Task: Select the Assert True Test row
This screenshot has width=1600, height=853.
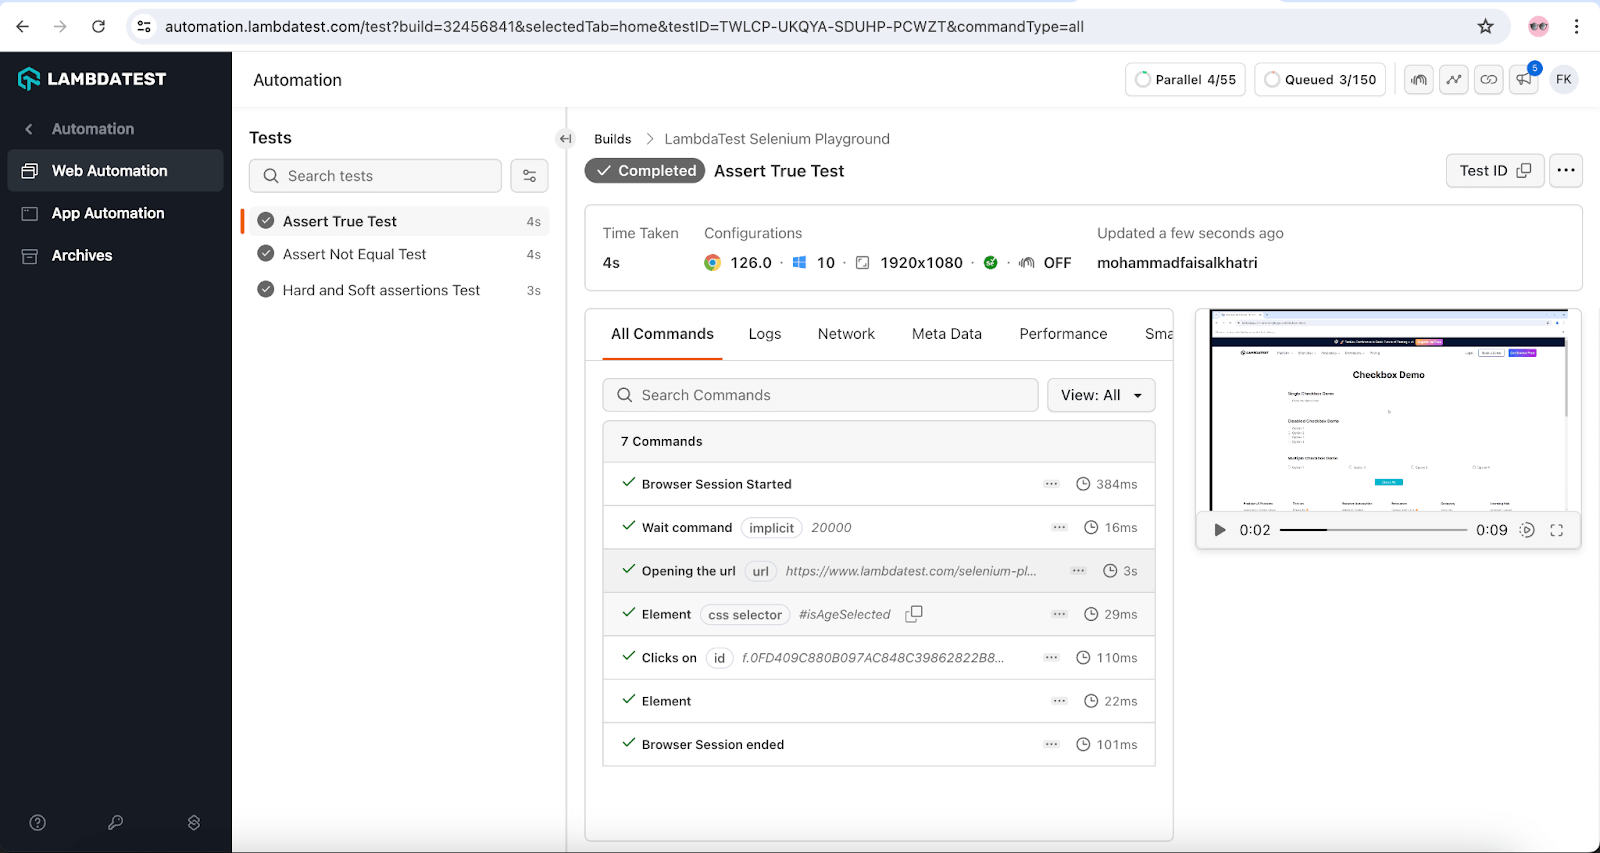Action: coord(397,221)
